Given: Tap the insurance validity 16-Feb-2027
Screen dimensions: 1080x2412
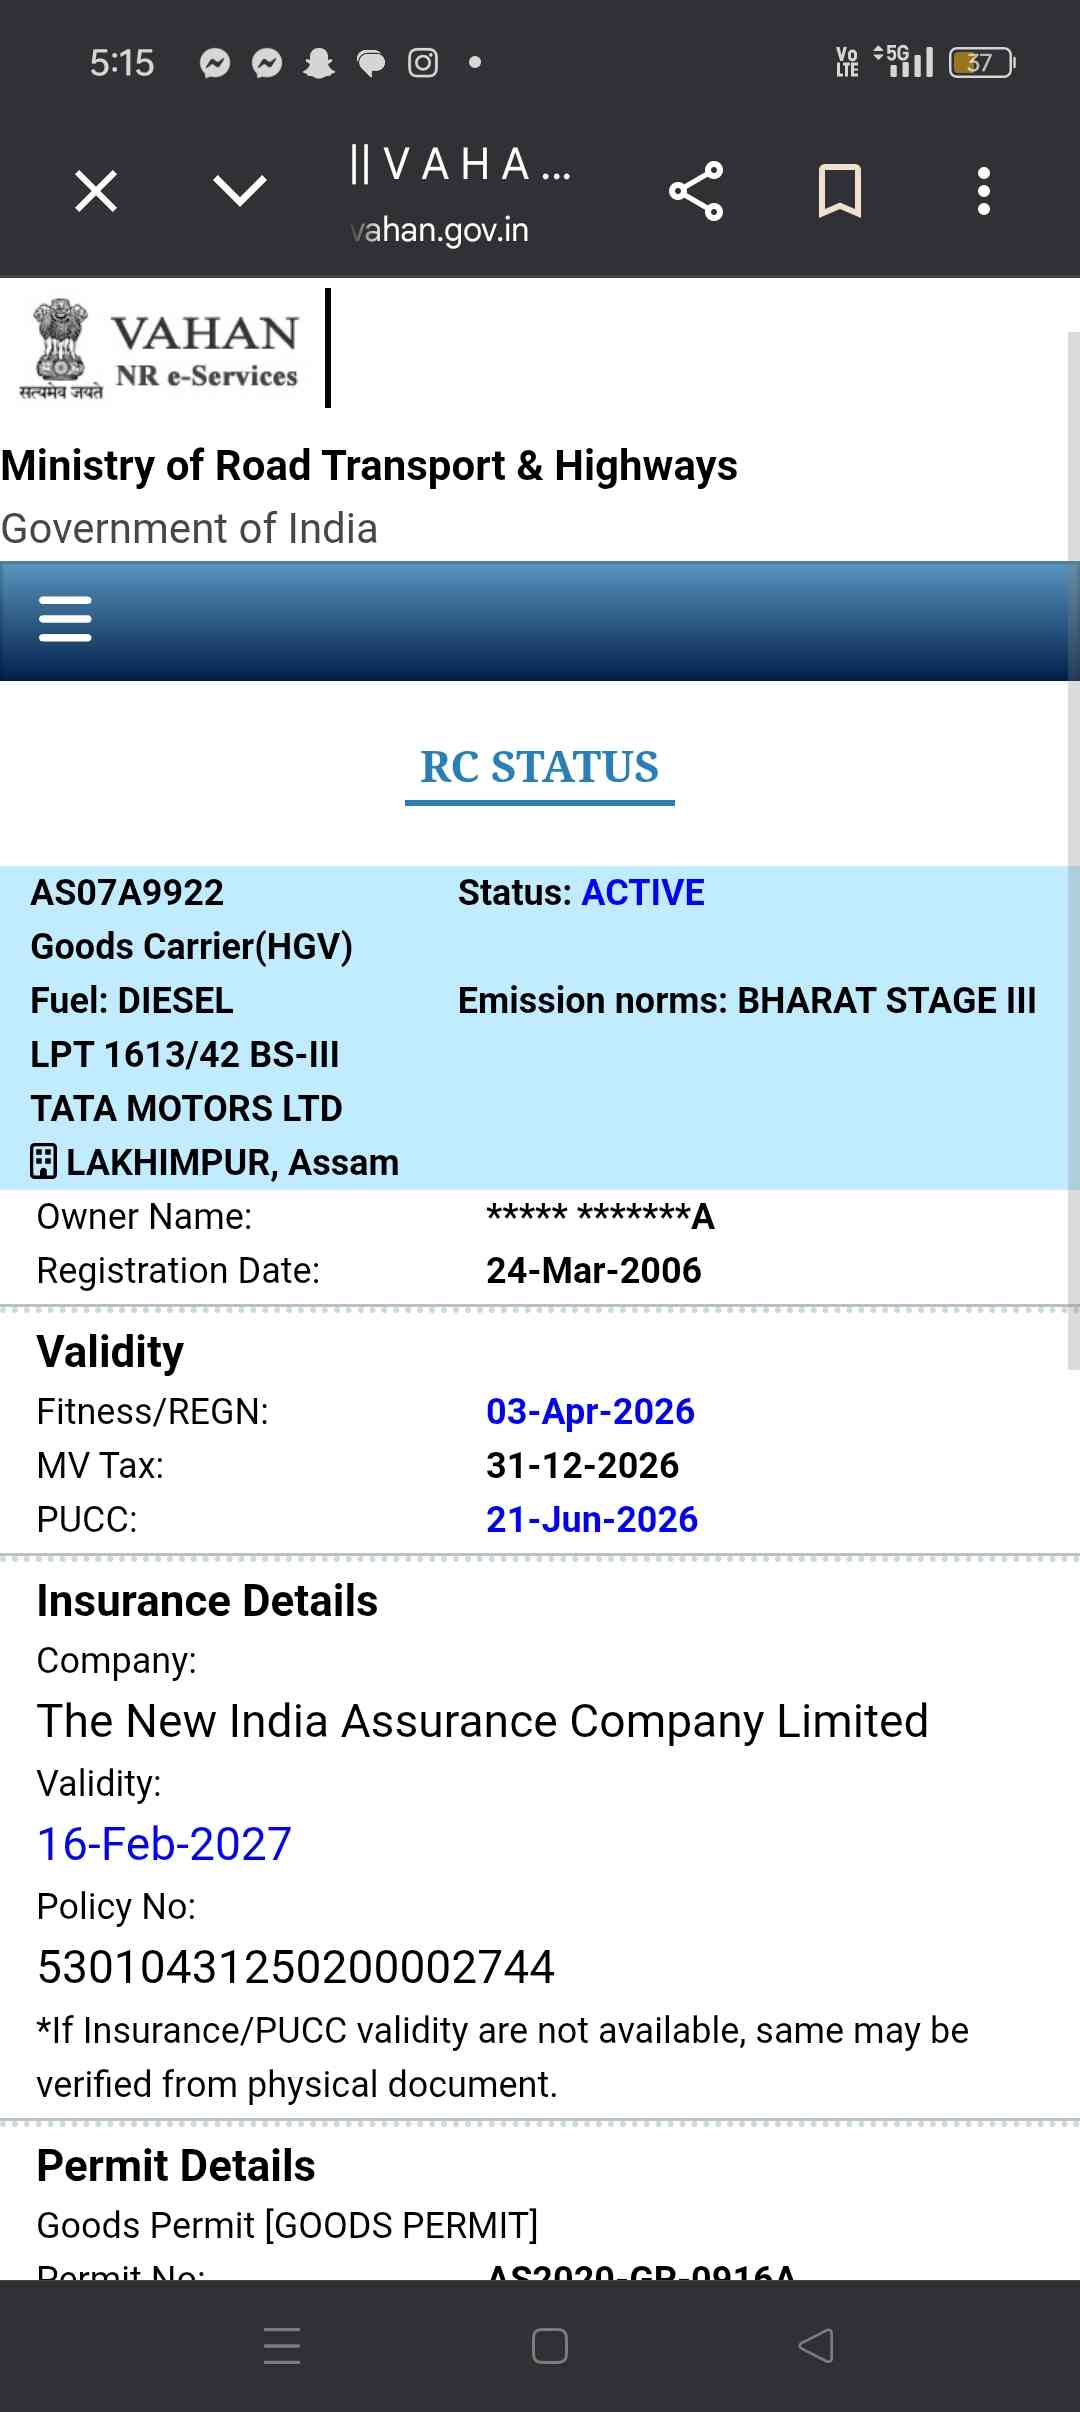Looking at the screenshot, I should 164,1843.
